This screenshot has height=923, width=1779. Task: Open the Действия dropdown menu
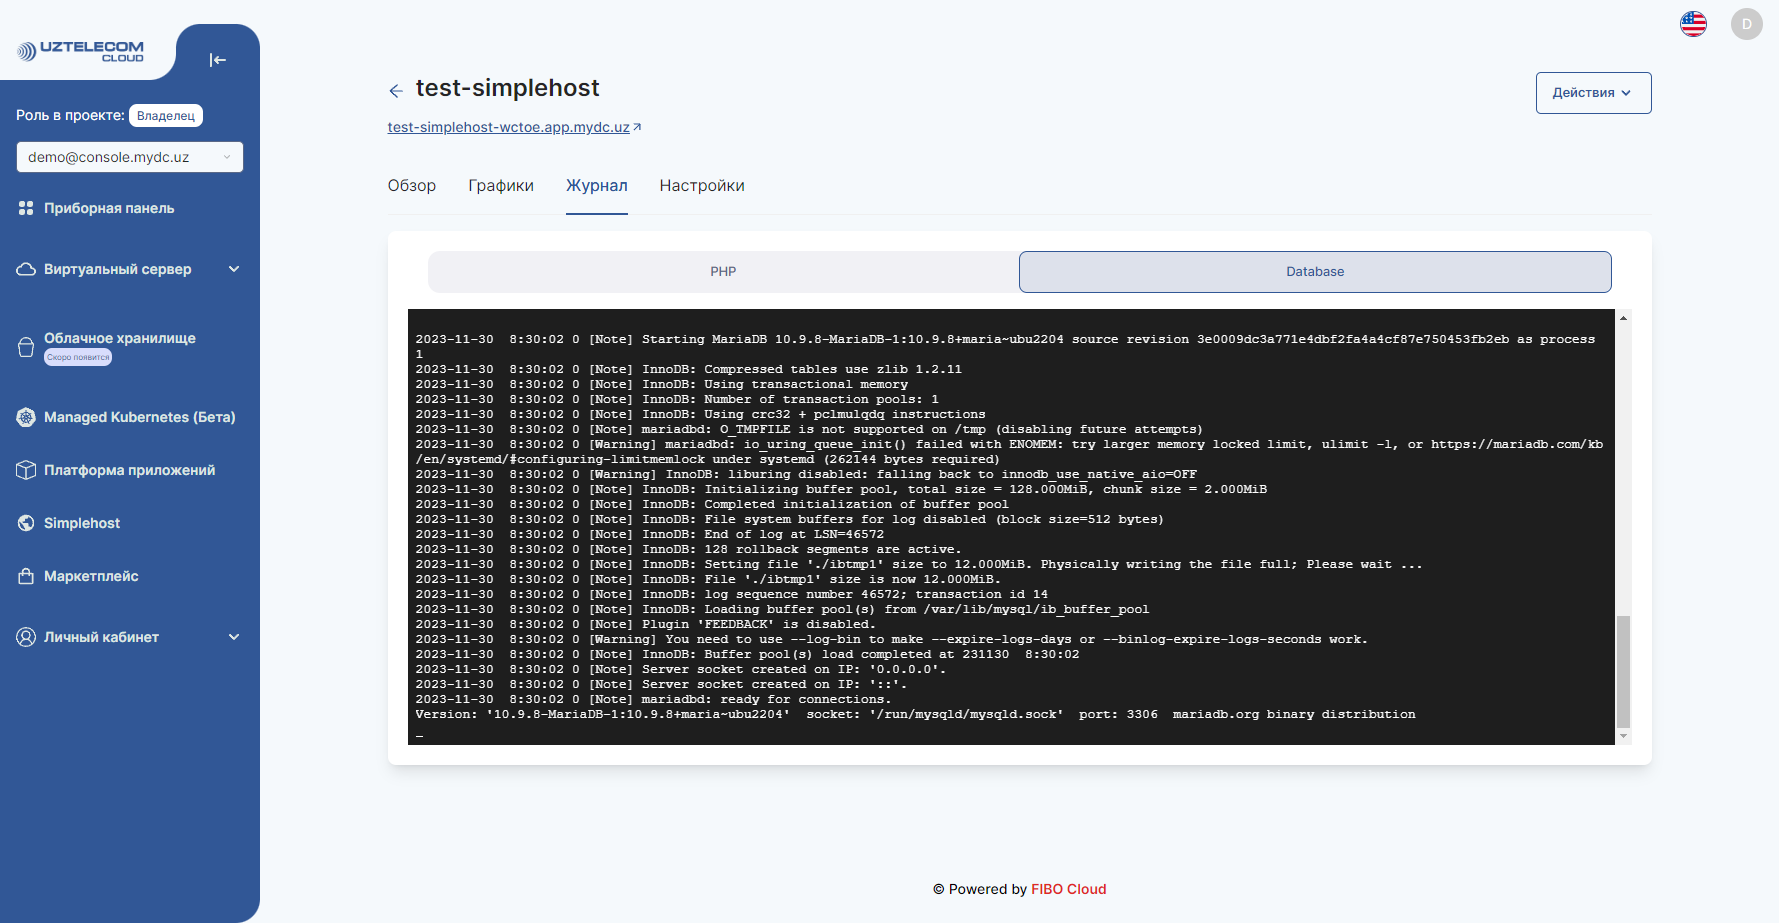tap(1592, 92)
